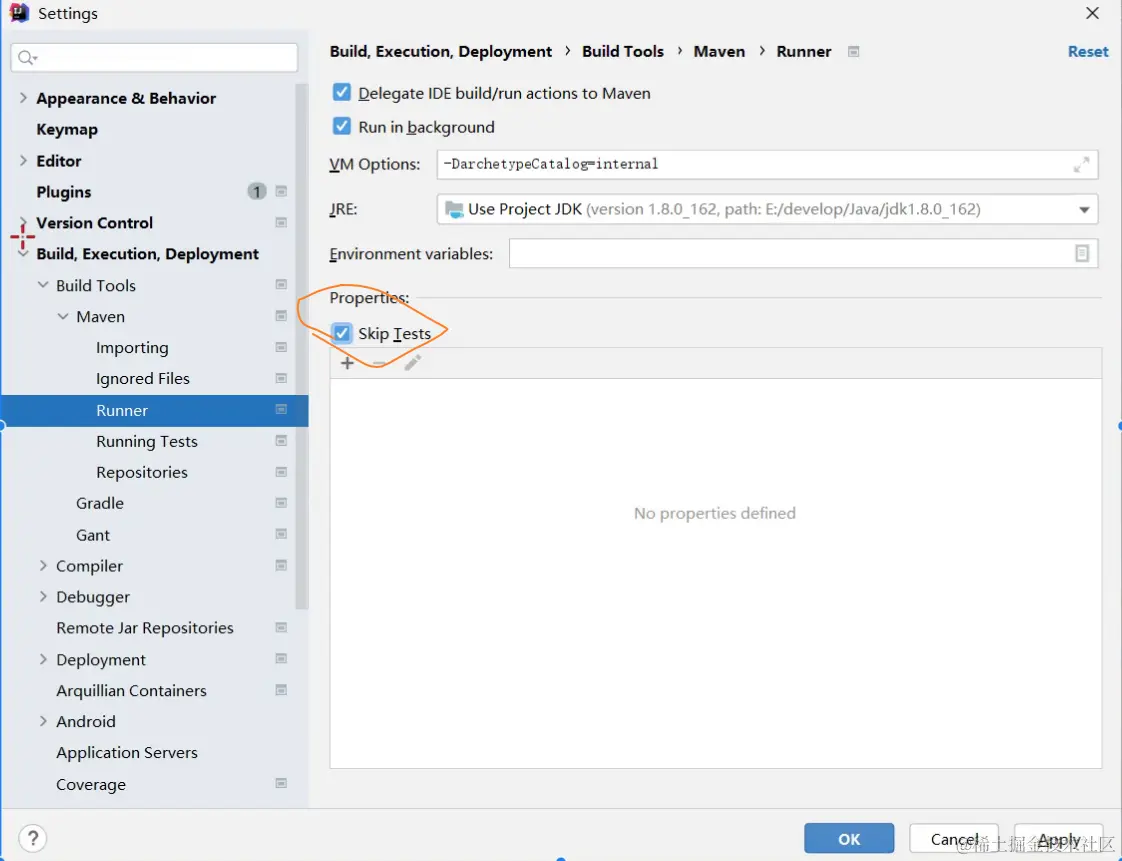This screenshot has height=861, width=1122.
Task: Click the project icon next to Arquillian Containers
Action: point(281,690)
